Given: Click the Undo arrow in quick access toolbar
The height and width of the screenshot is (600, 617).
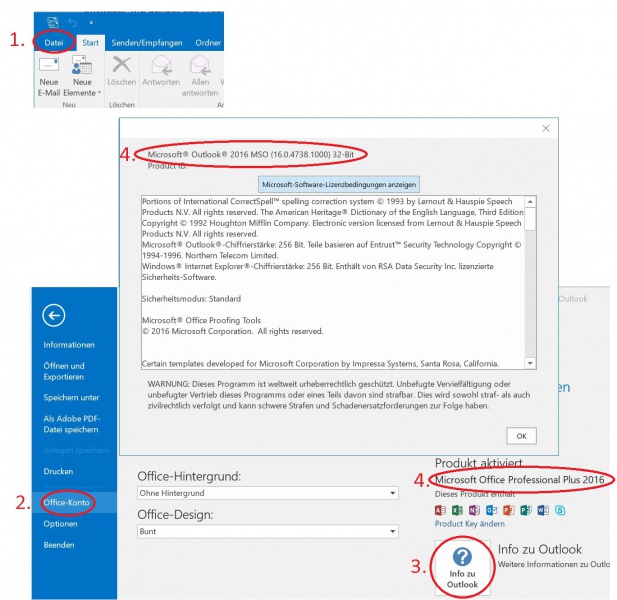Looking at the screenshot, I should 72,22.
